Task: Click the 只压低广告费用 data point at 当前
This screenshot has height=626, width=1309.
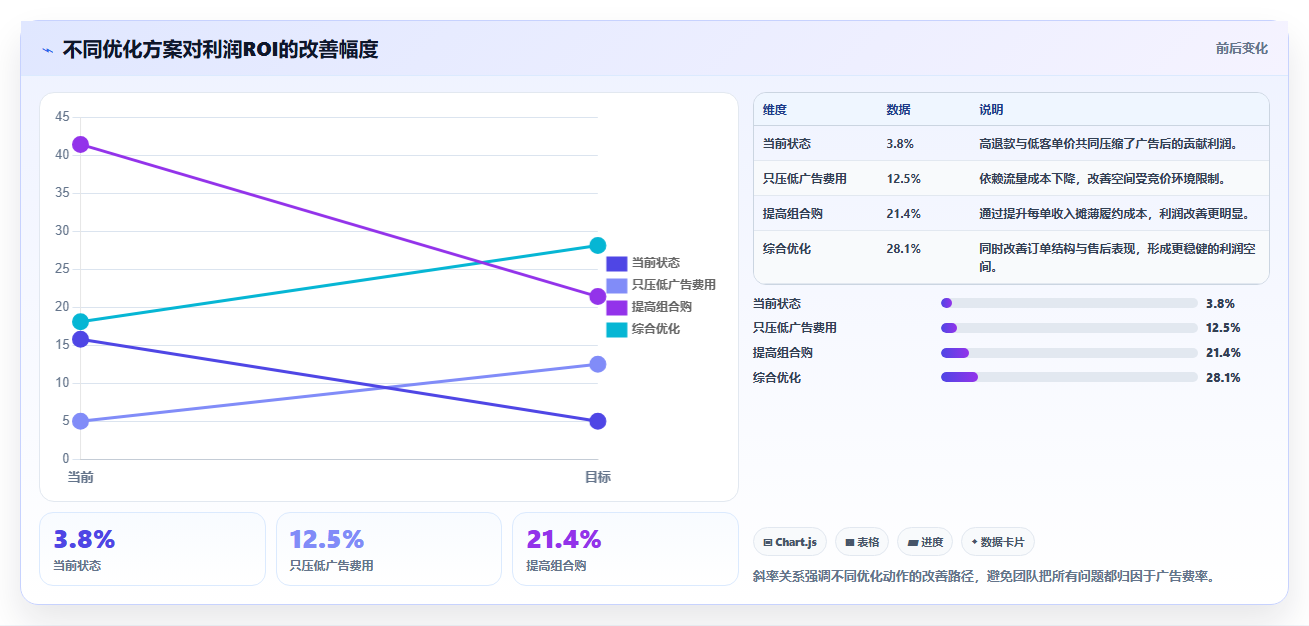Action: coord(81,421)
